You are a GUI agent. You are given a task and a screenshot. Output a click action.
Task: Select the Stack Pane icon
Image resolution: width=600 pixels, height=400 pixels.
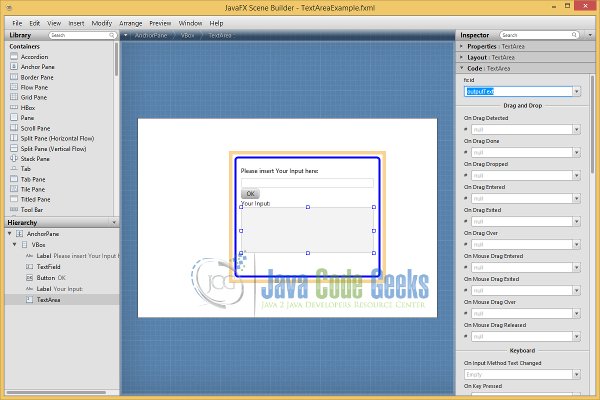[14, 158]
